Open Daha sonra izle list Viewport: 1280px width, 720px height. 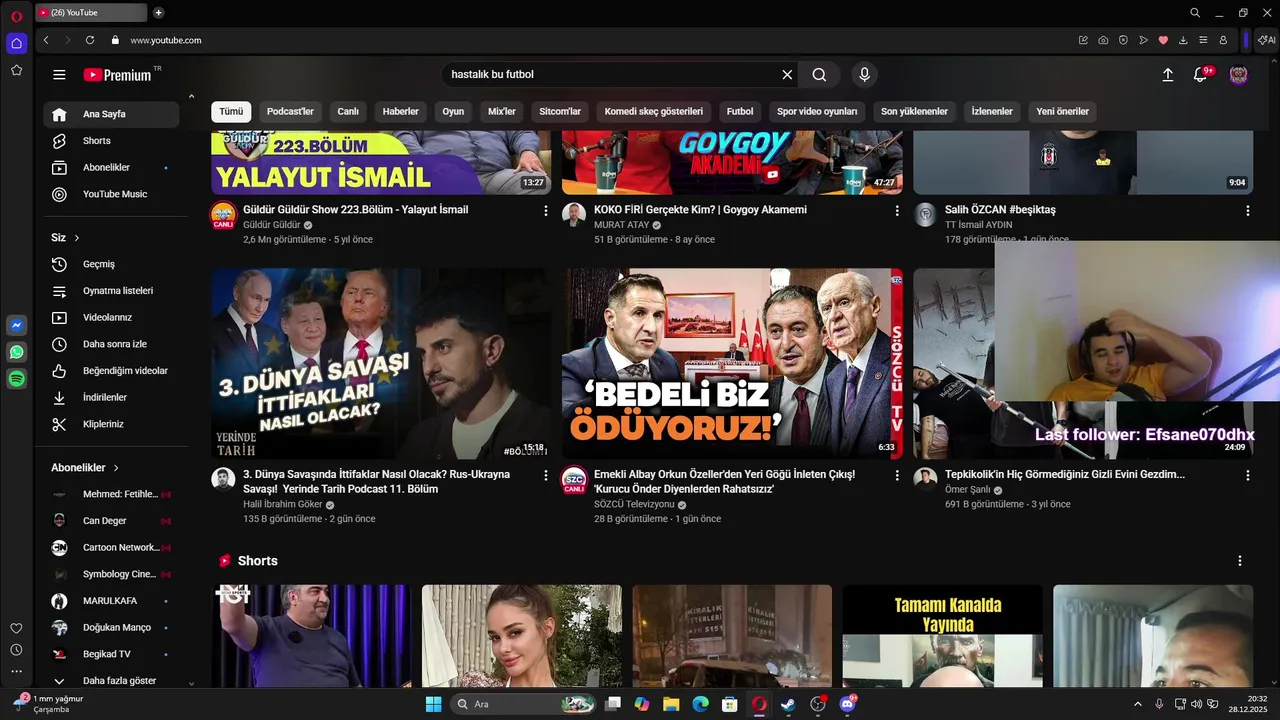(x=111, y=344)
